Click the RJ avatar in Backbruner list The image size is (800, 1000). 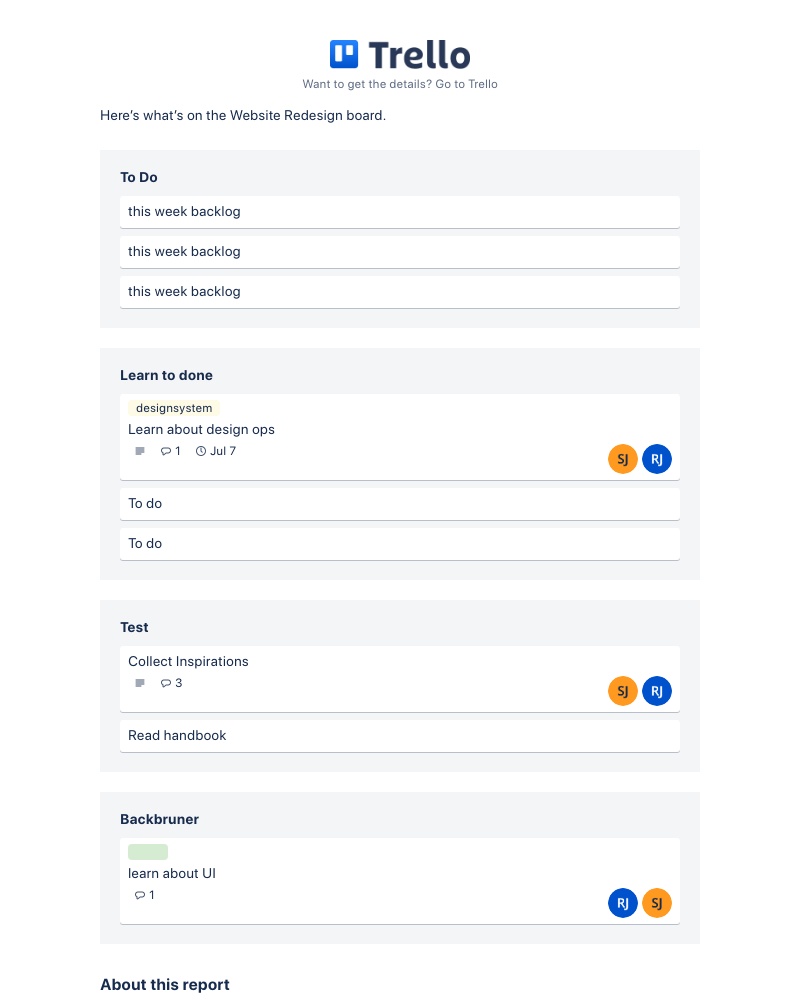[623, 903]
